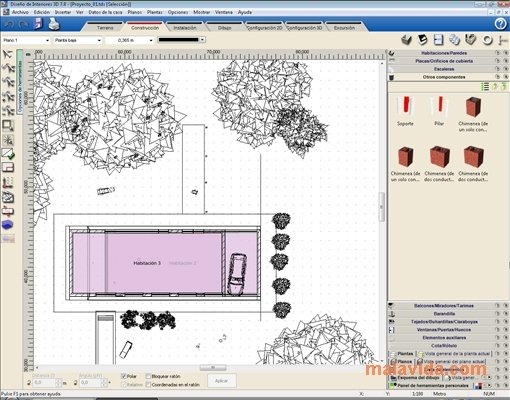
Task: Select the red square layout tool in left toolbar
Action: (8, 167)
